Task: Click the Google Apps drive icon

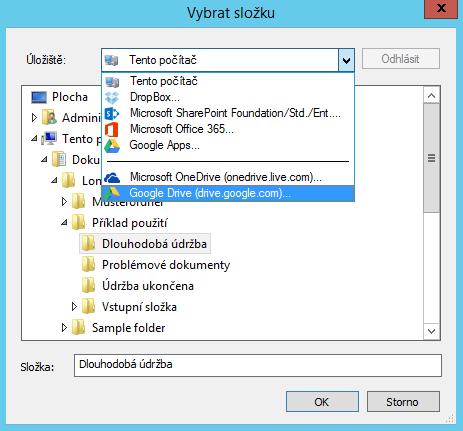Action: click(x=112, y=146)
